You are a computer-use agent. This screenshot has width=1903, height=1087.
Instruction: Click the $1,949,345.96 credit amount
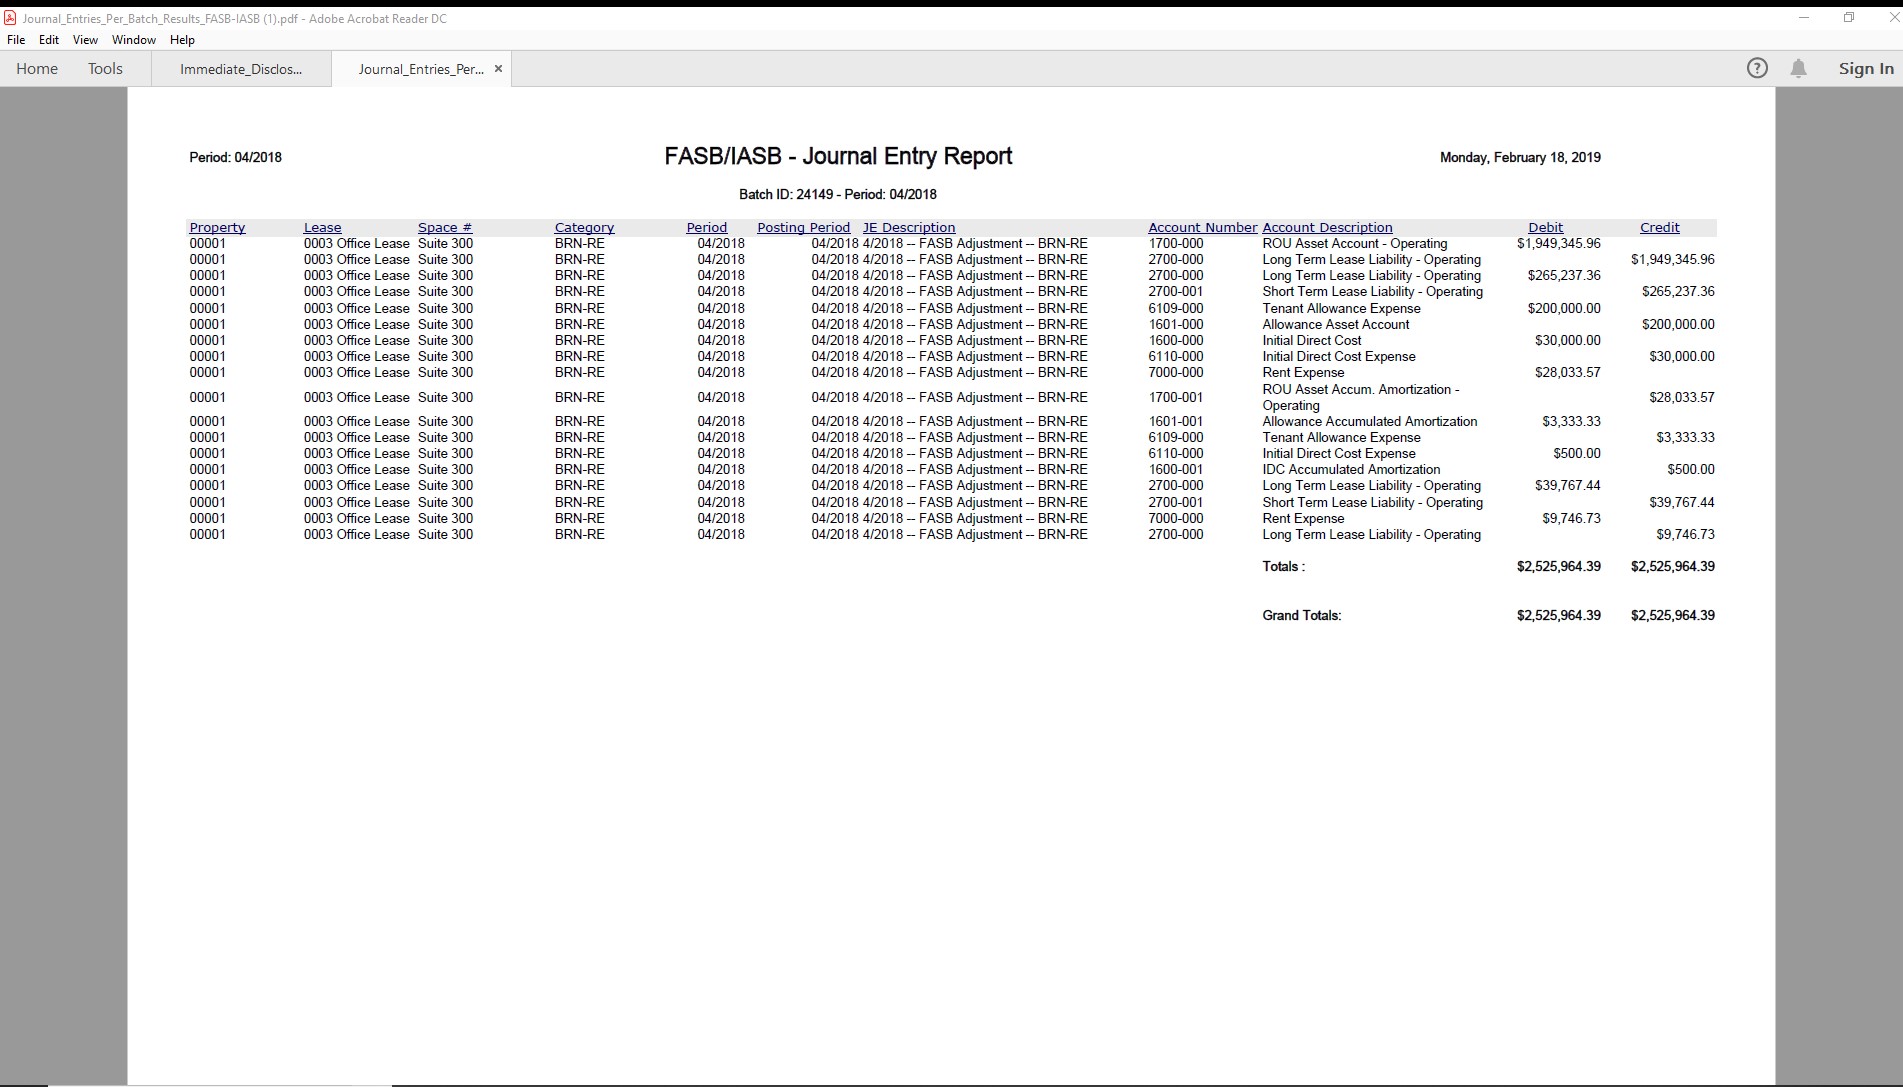coord(1672,260)
